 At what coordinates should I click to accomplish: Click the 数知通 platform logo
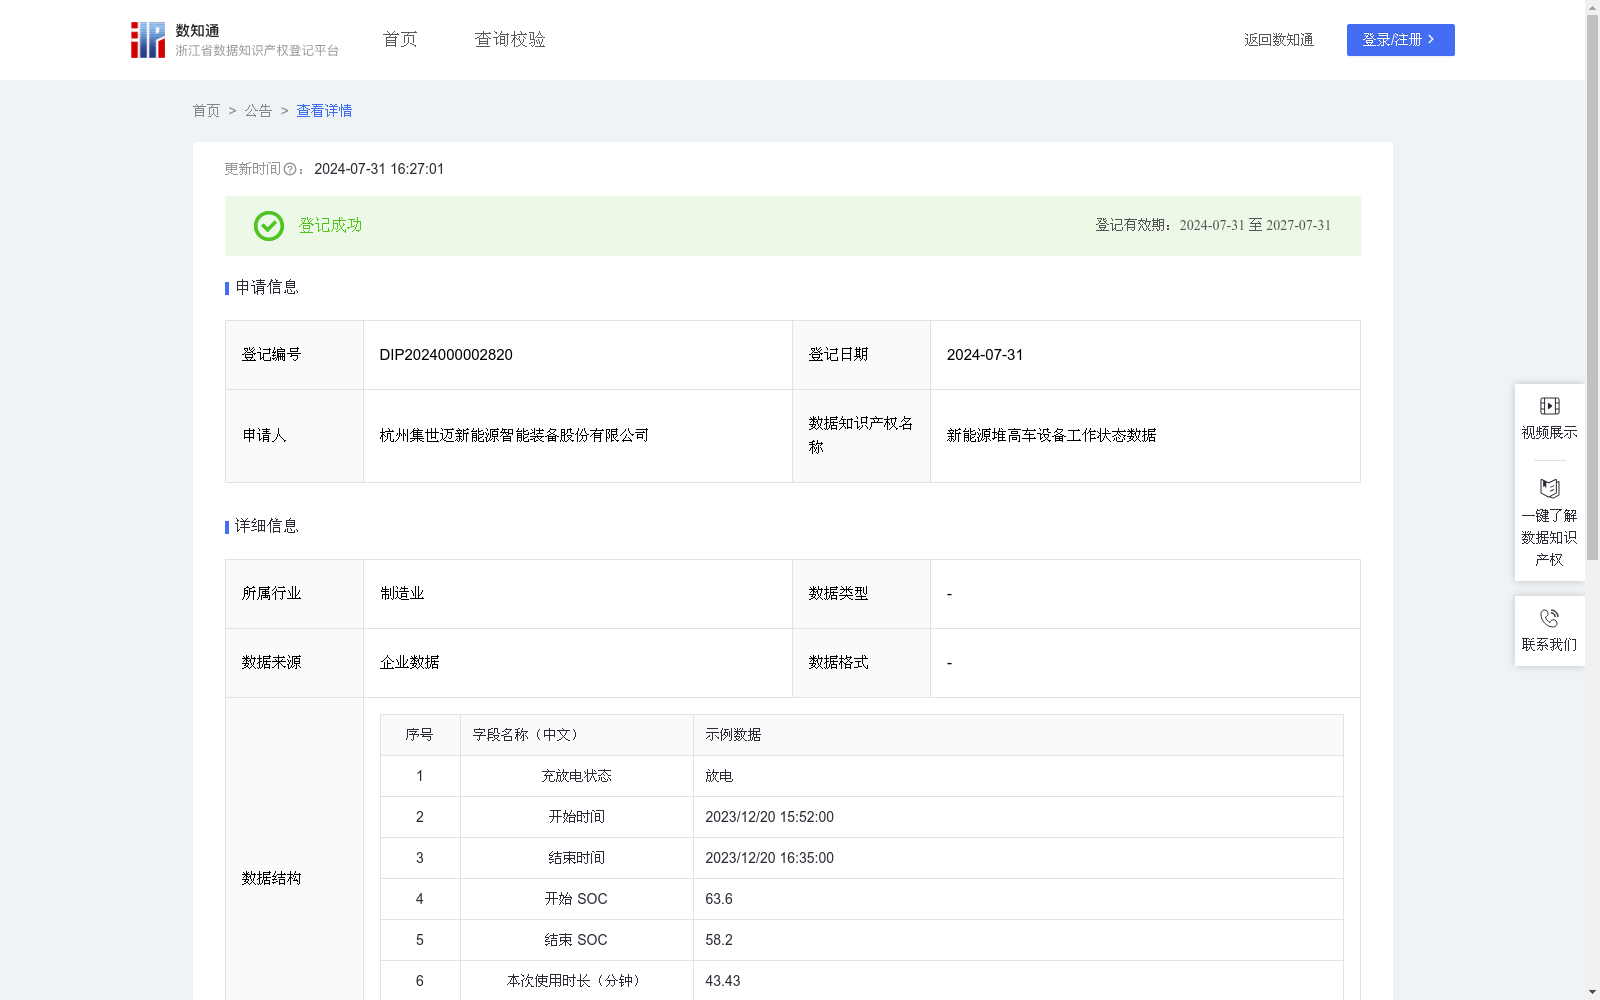[234, 40]
